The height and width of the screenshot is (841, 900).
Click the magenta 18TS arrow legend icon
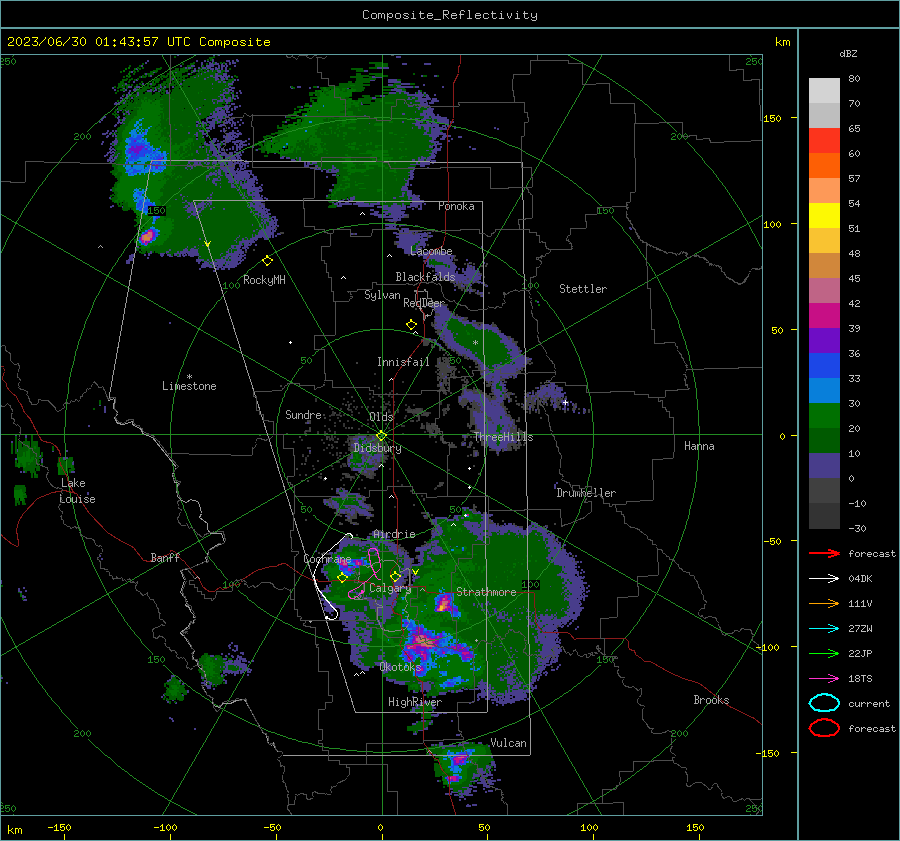(824, 678)
